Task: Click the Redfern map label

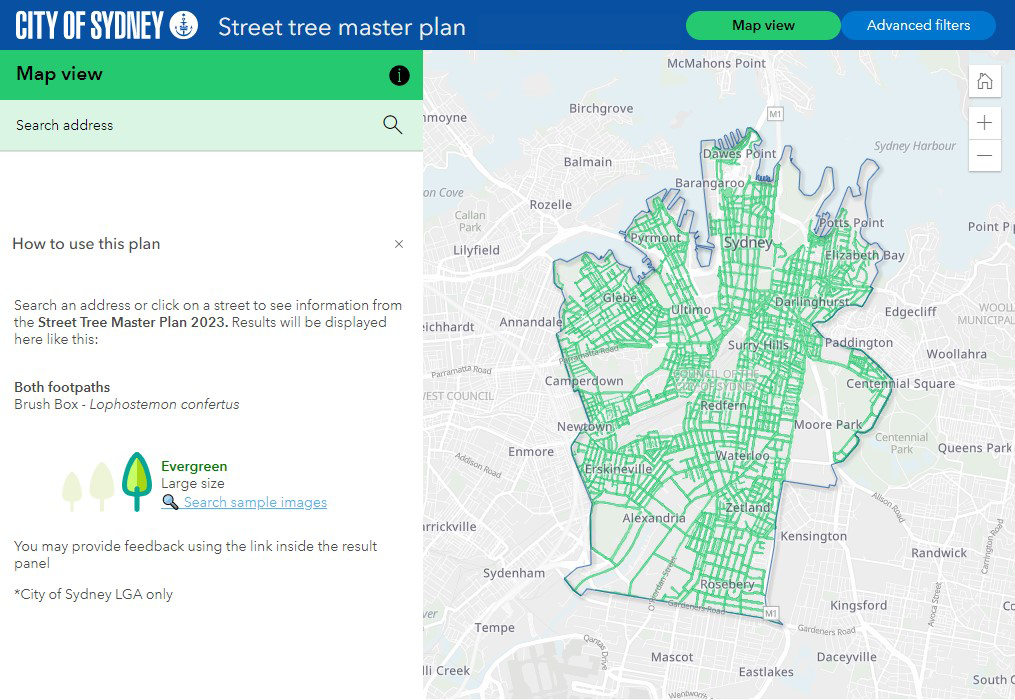Action: tap(723, 405)
